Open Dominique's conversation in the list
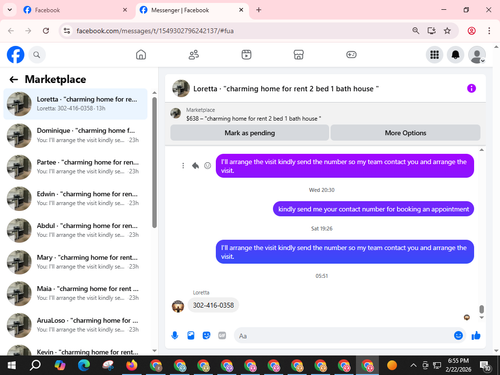This screenshot has width=500, height=375. coord(76,135)
